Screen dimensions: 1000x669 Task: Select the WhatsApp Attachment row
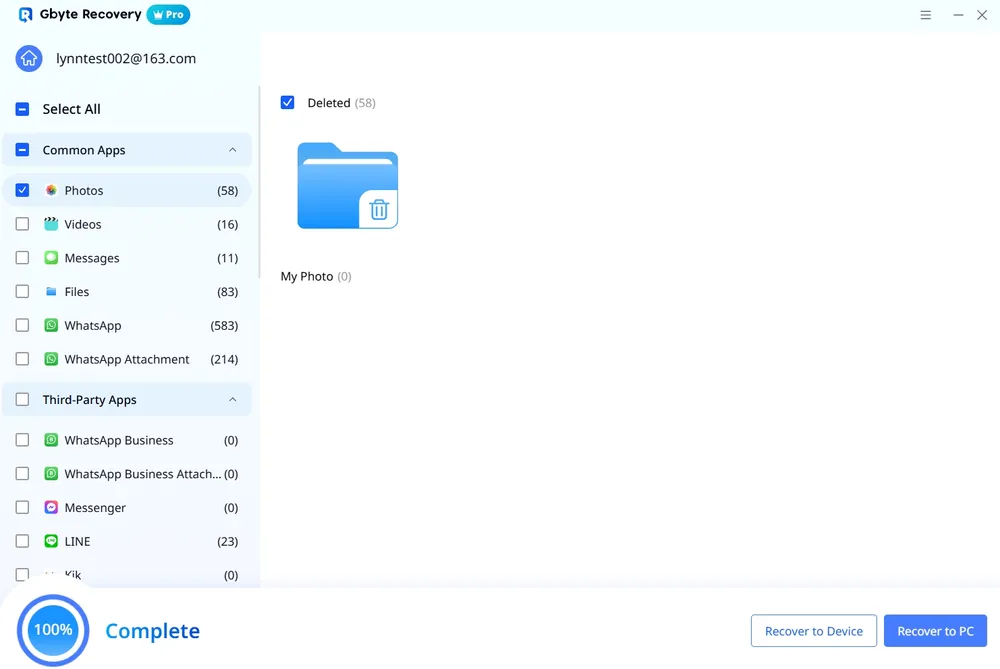click(x=127, y=359)
